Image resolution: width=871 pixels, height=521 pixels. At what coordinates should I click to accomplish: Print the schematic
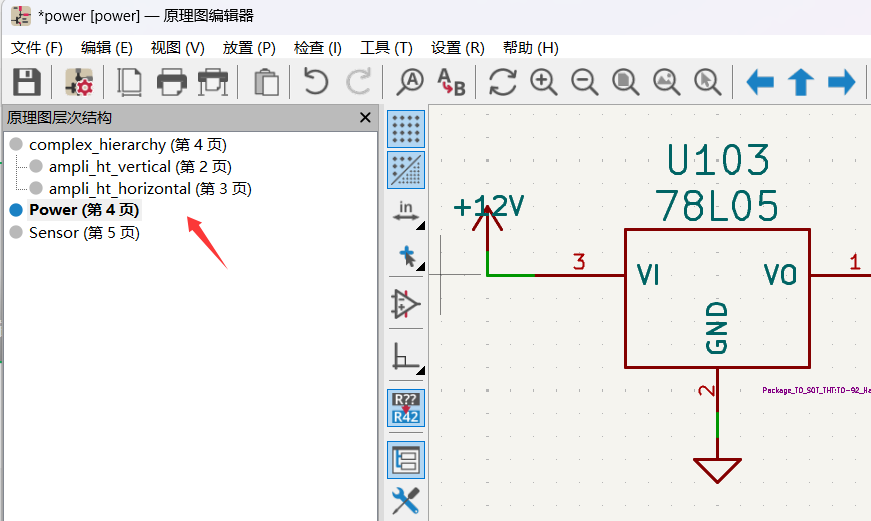[172, 82]
